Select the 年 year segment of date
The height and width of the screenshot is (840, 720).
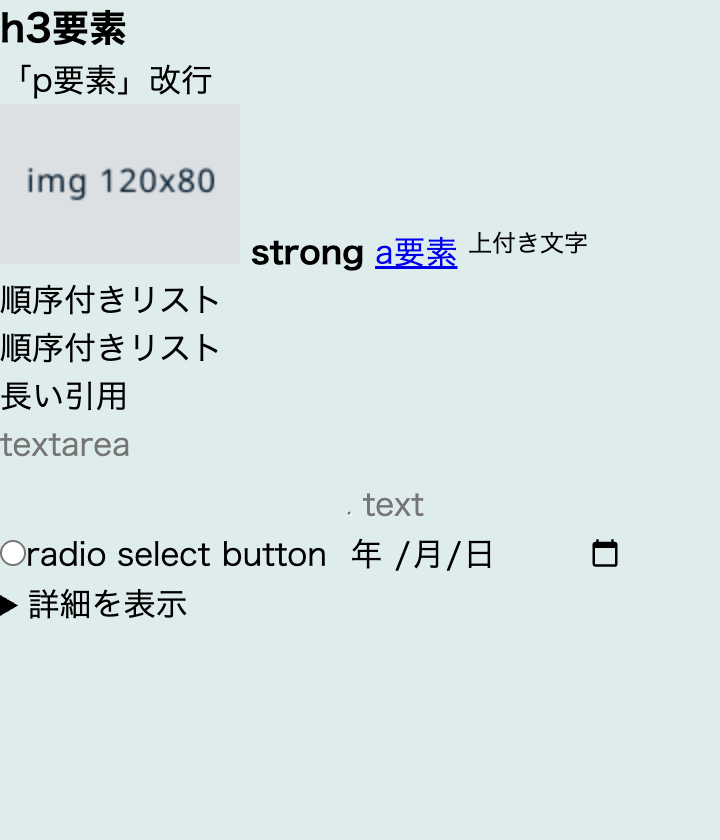(x=366, y=554)
